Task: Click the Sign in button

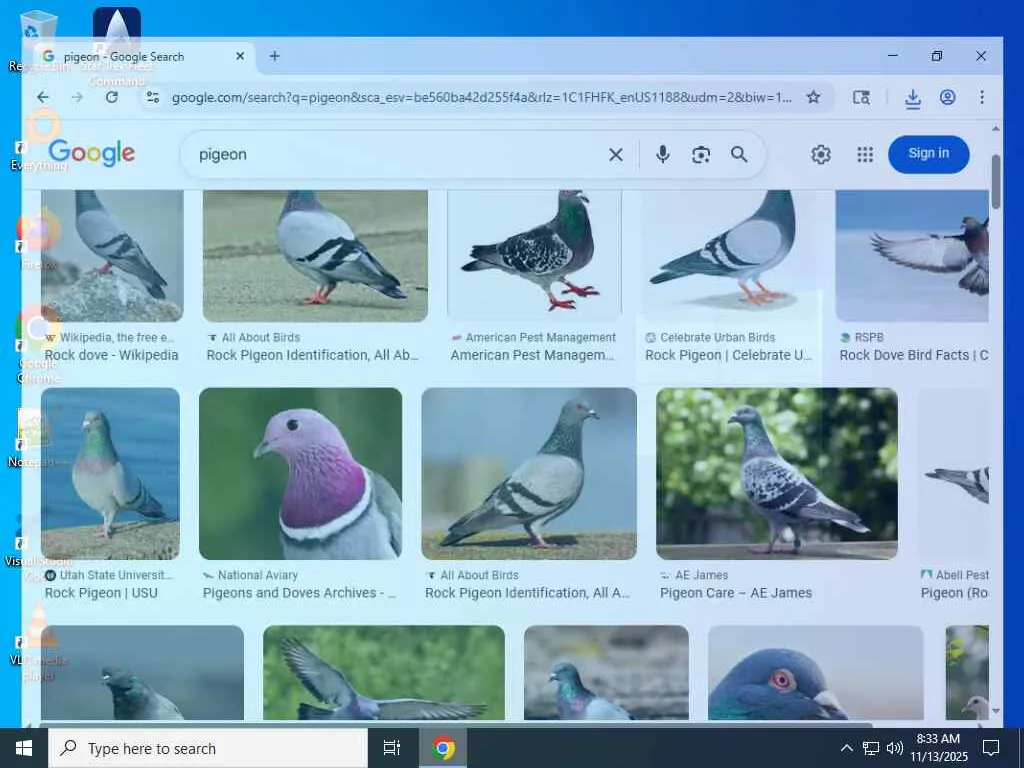Action: click(929, 154)
